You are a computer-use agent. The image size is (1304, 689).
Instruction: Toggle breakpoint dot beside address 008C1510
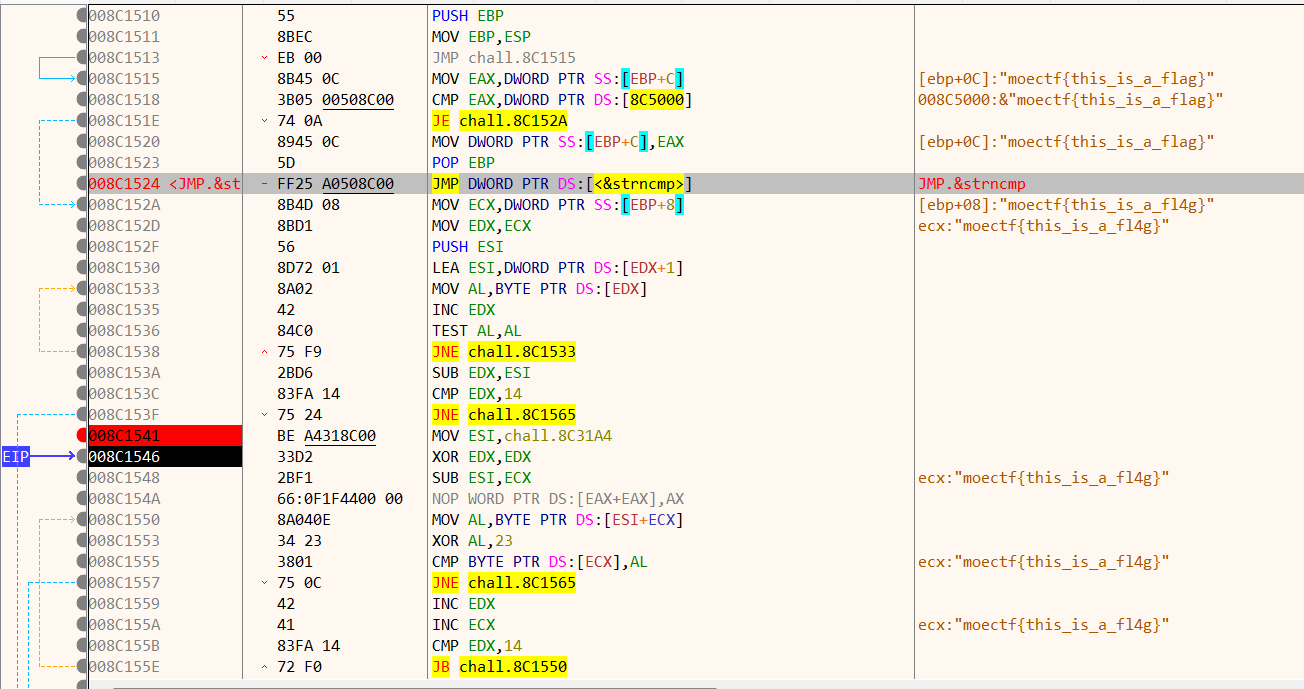point(82,16)
